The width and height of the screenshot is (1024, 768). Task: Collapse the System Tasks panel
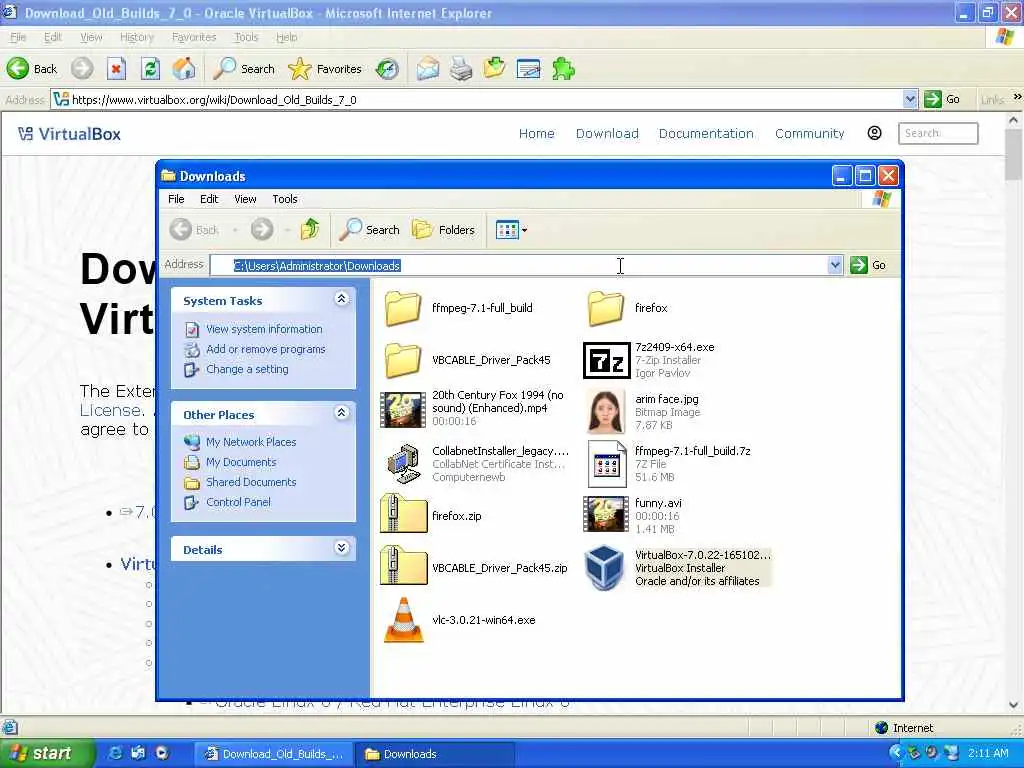tap(341, 299)
